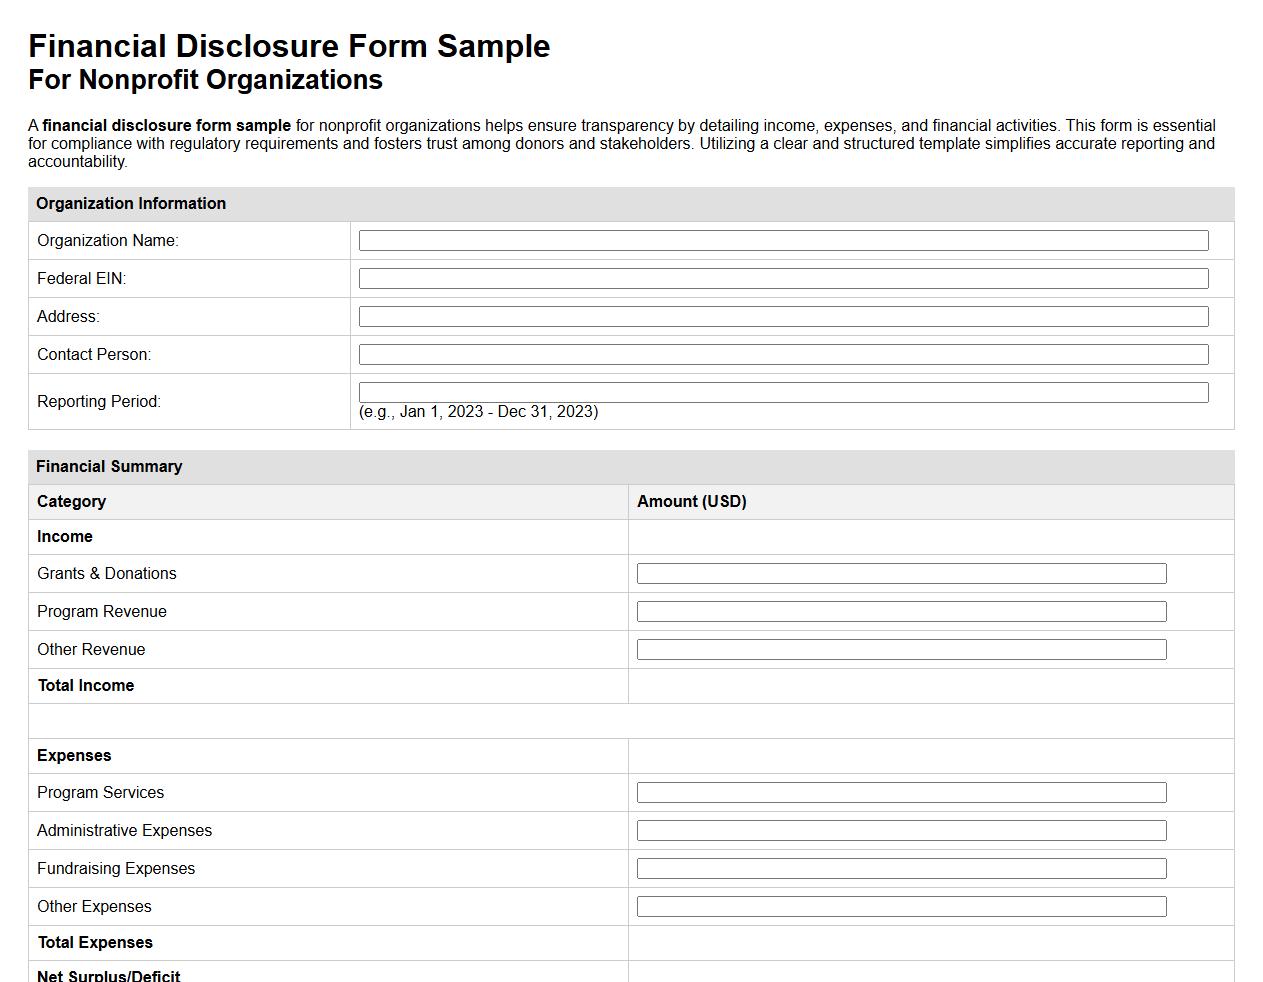Image resolution: width=1263 pixels, height=982 pixels.
Task: Click the Organization Name input field
Action: pyautogui.click(x=783, y=240)
